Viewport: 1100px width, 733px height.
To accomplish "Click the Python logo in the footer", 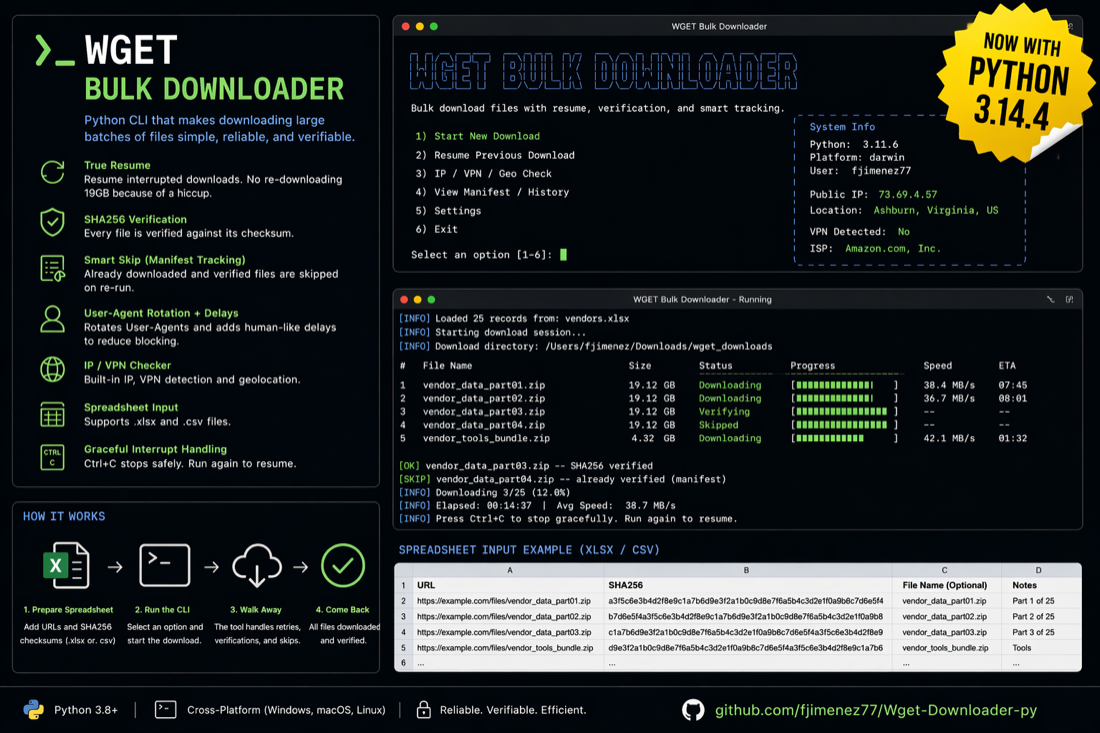I will 32,709.
